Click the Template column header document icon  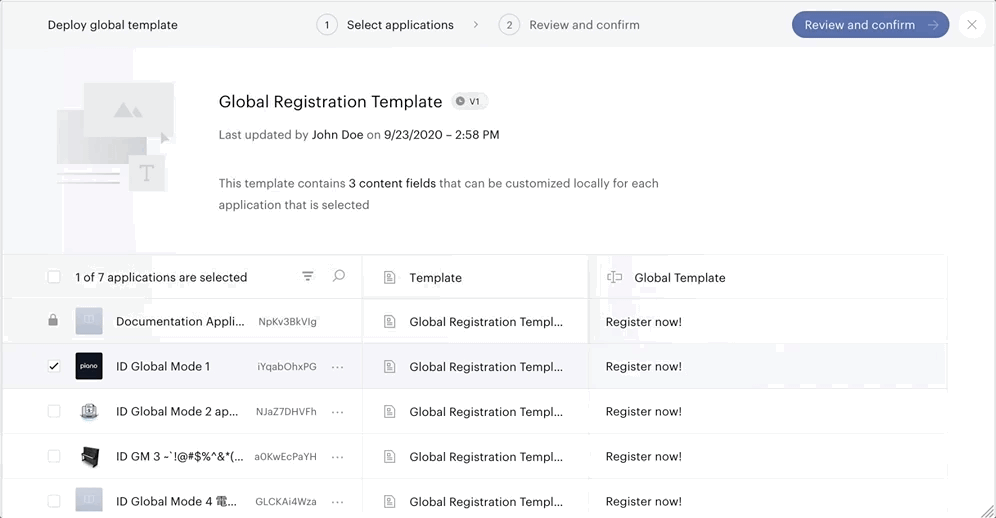pyautogui.click(x=389, y=278)
